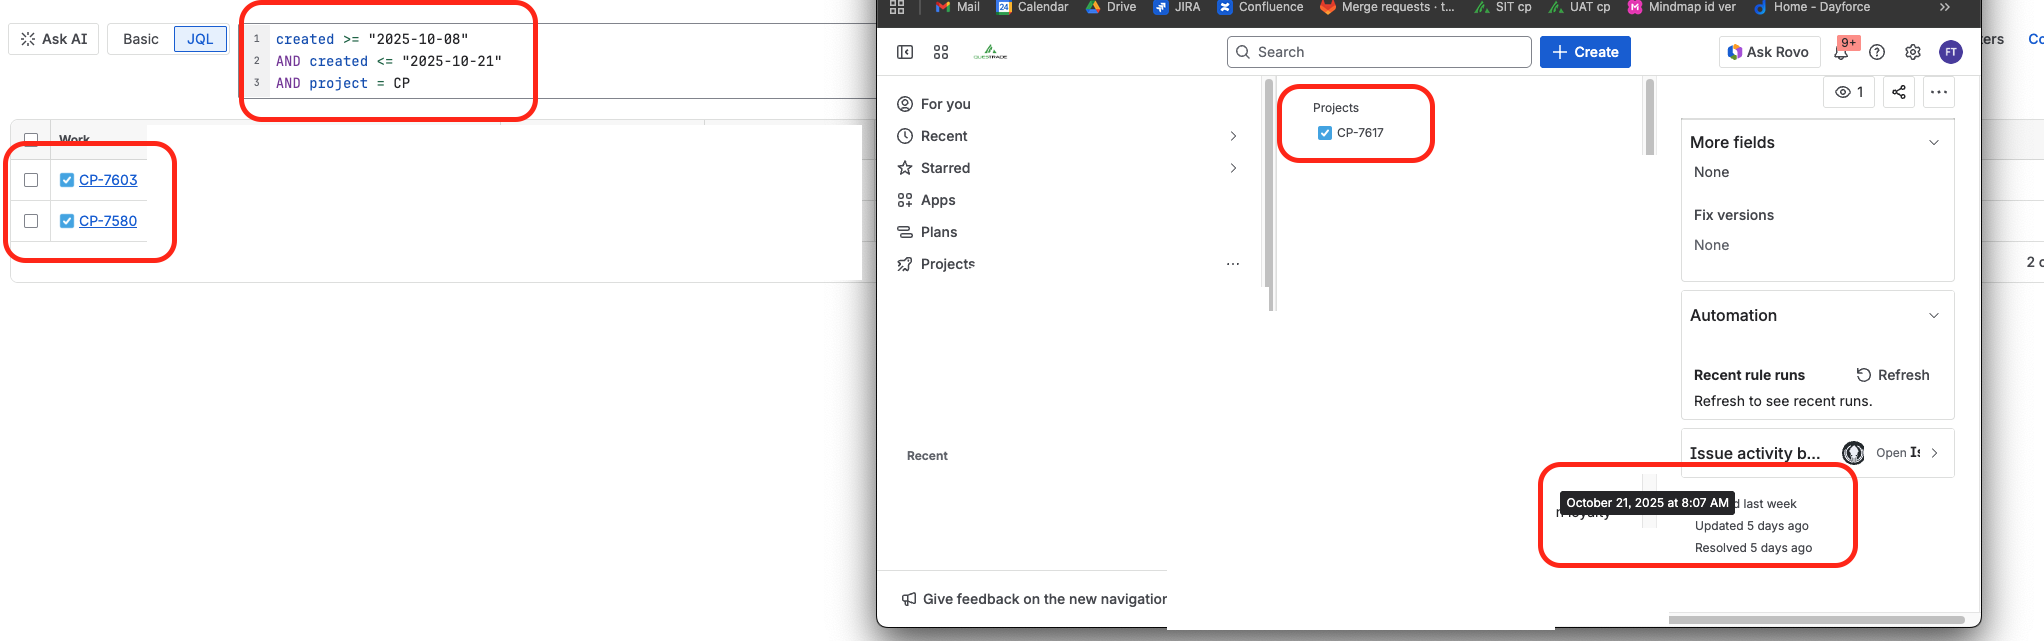Open the Merge requests bookmark
Screen dimensions: 2044x641
(1387, 7)
